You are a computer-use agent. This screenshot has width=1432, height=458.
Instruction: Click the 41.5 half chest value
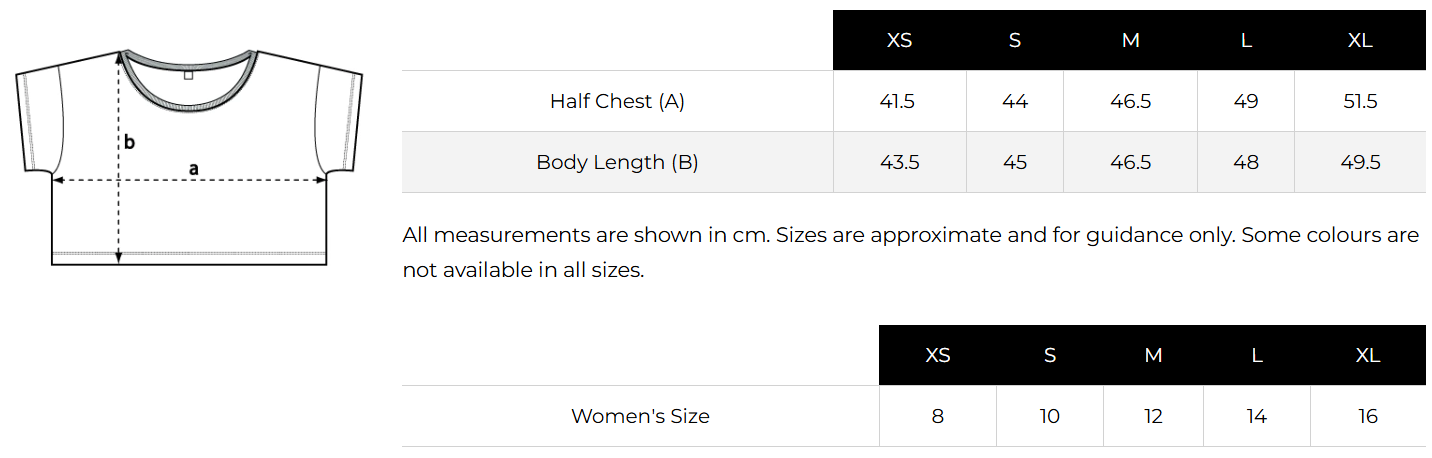(x=899, y=101)
